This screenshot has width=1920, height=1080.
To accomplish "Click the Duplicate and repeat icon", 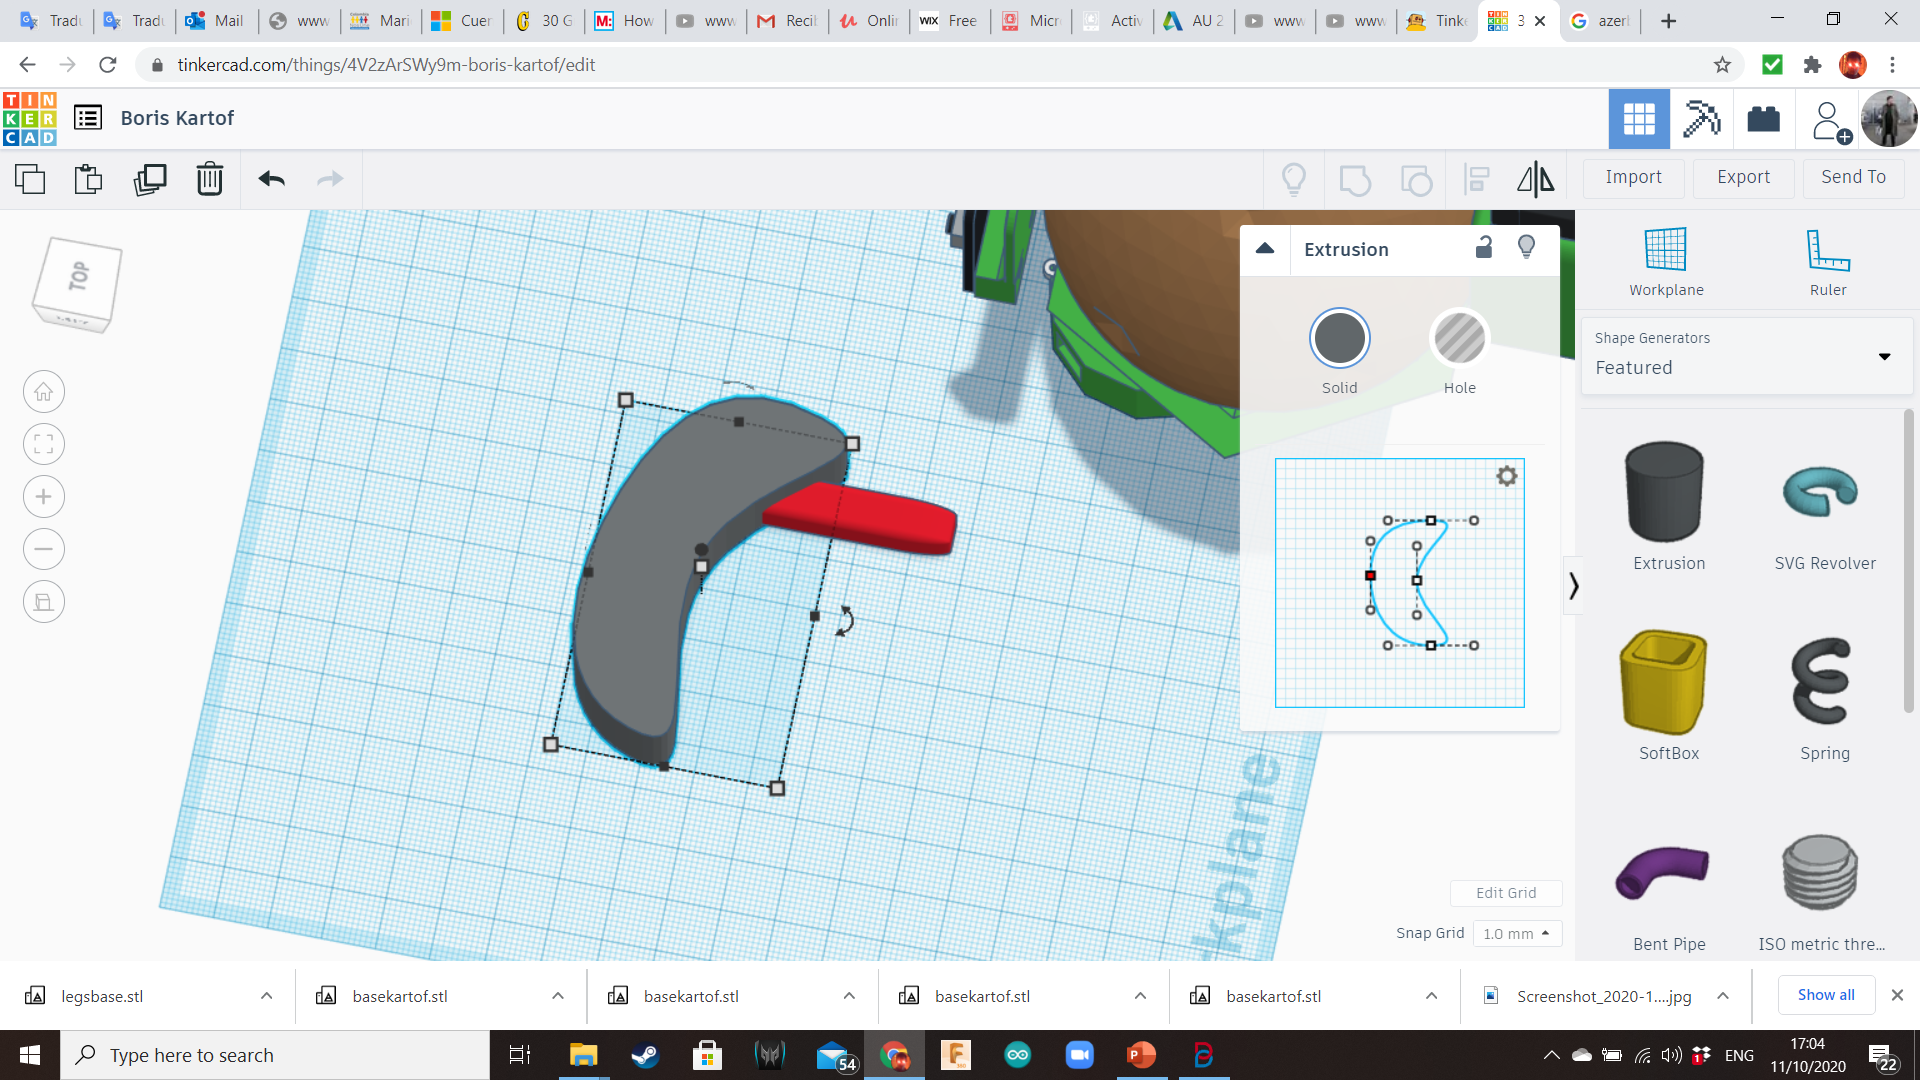I will [x=150, y=179].
